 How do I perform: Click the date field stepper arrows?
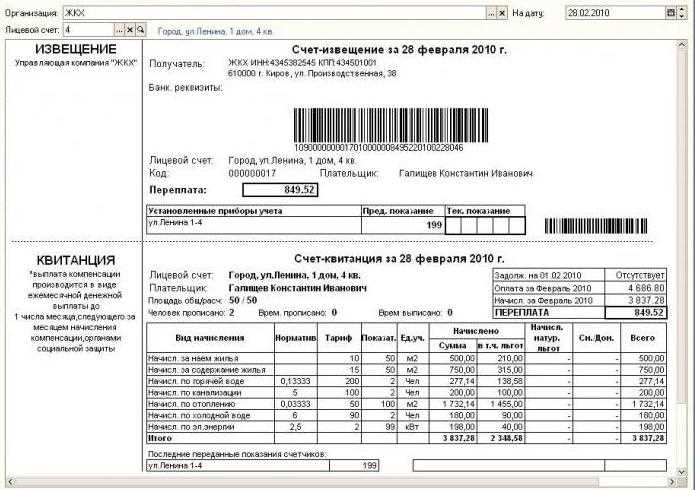click(x=684, y=14)
